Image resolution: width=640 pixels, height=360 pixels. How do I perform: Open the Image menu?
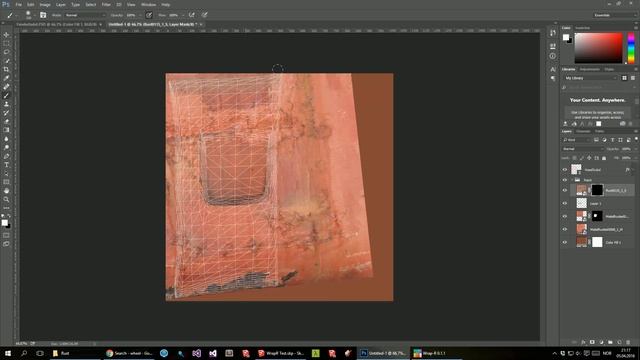[x=45, y=4]
